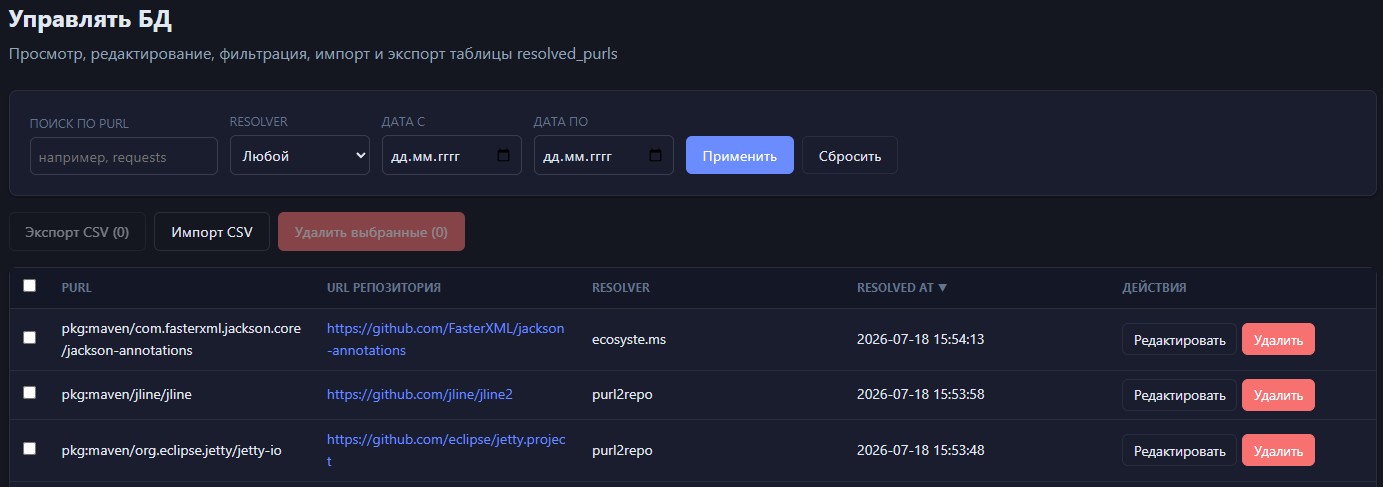Click the Дата ПО date input
The height and width of the screenshot is (487, 1383).
pos(604,156)
